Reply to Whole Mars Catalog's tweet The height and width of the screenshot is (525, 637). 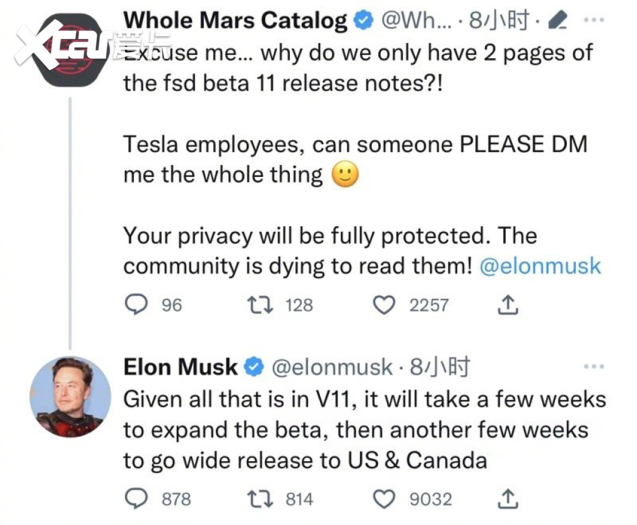click(x=136, y=305)
